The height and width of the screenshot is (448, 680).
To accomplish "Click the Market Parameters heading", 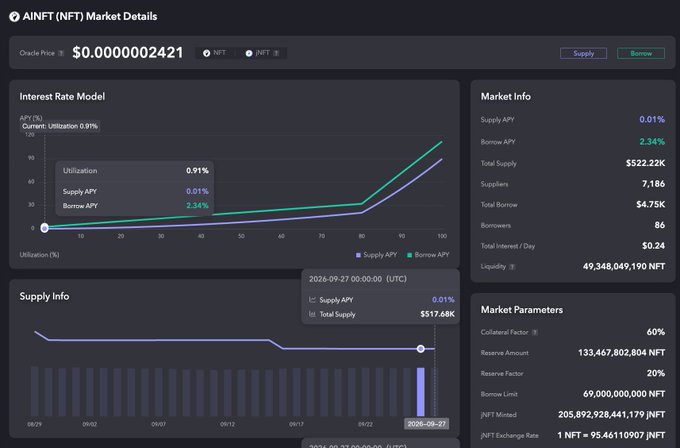I will (x=522, y=310).
